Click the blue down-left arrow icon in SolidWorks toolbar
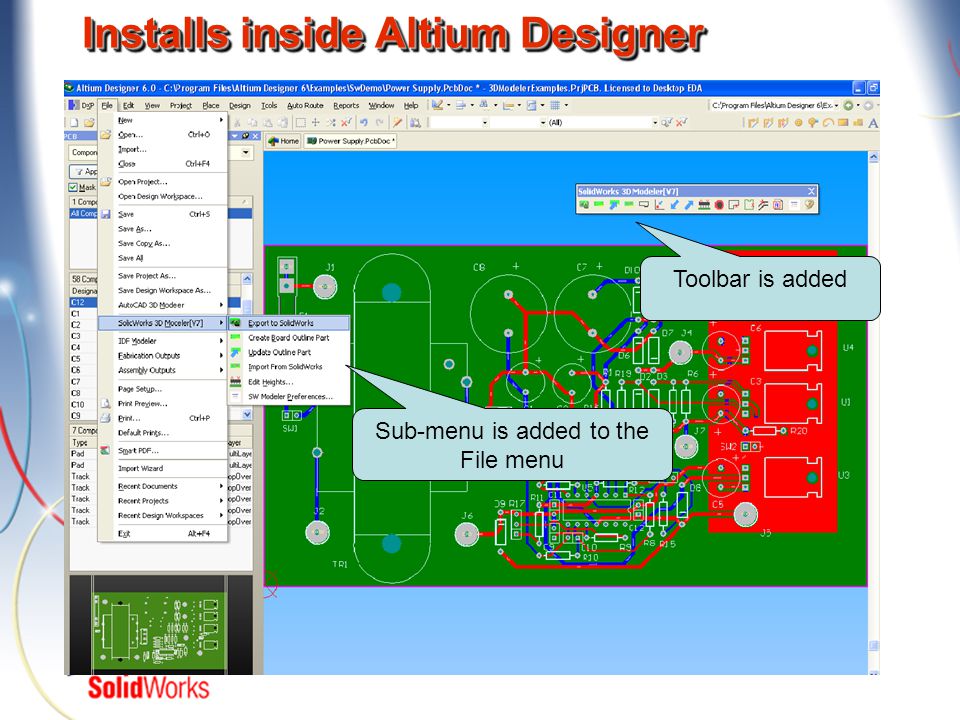Viewport: 960px width, 720px height. [675, 204]
